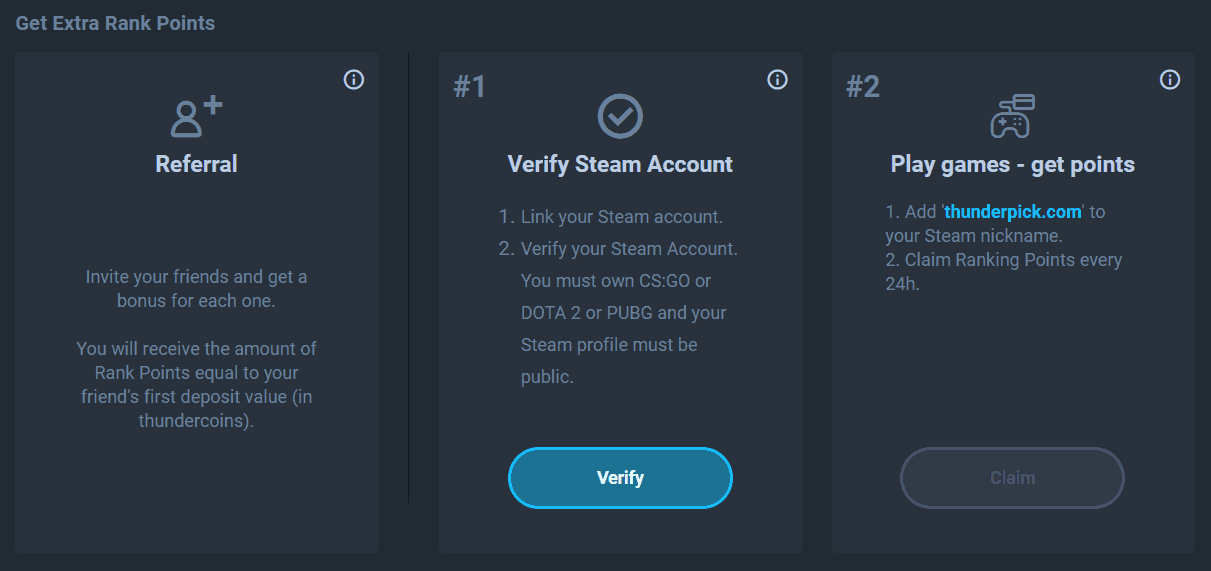Click the Verify button
The width and height of the screenshot is (1211, 571).
[620, 478]
